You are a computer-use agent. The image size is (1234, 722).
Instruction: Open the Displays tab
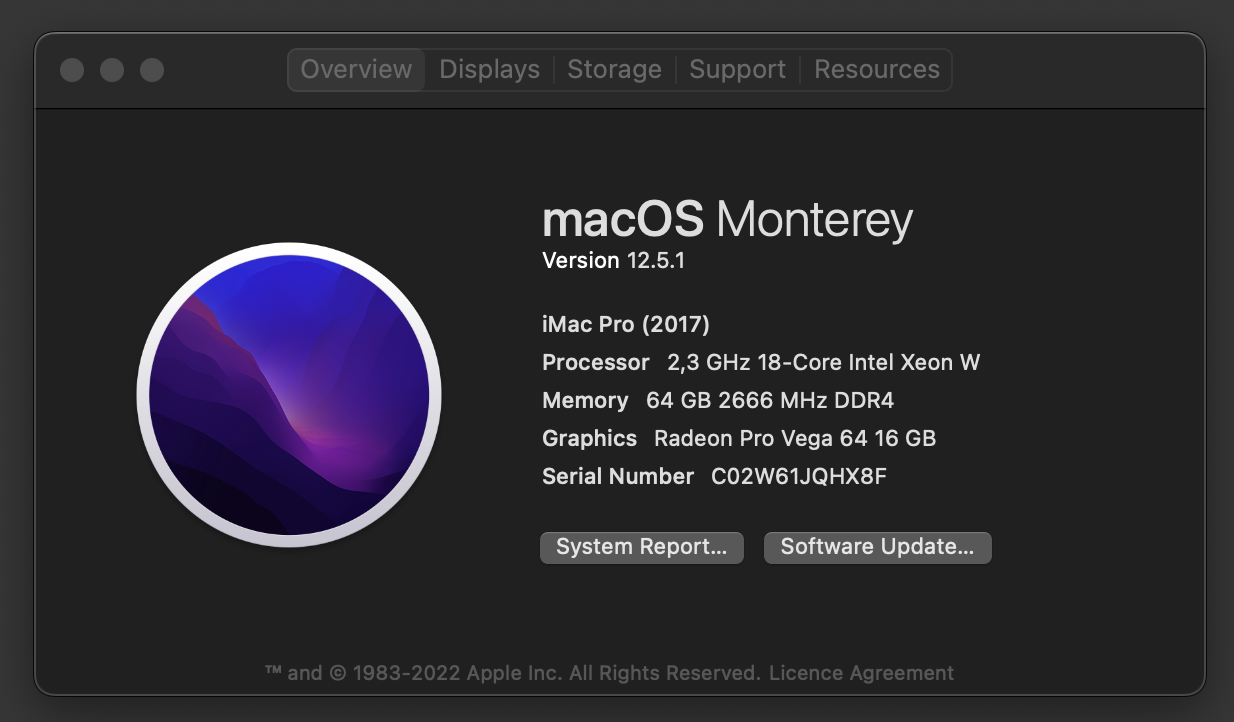490,70
